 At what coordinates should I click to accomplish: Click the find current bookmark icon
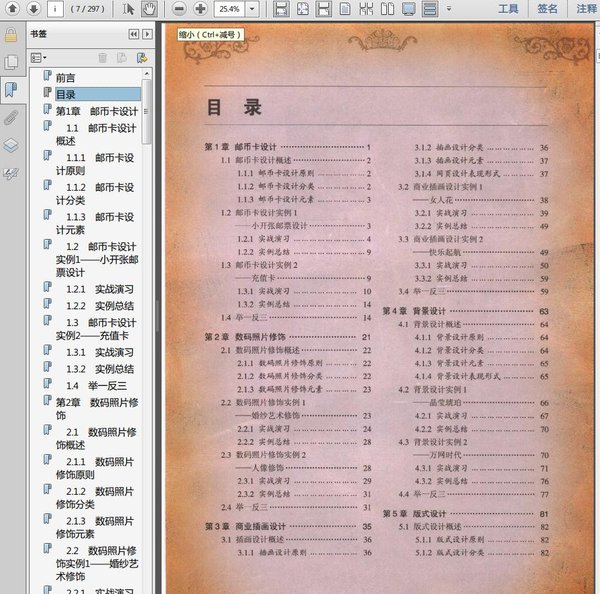142,58
